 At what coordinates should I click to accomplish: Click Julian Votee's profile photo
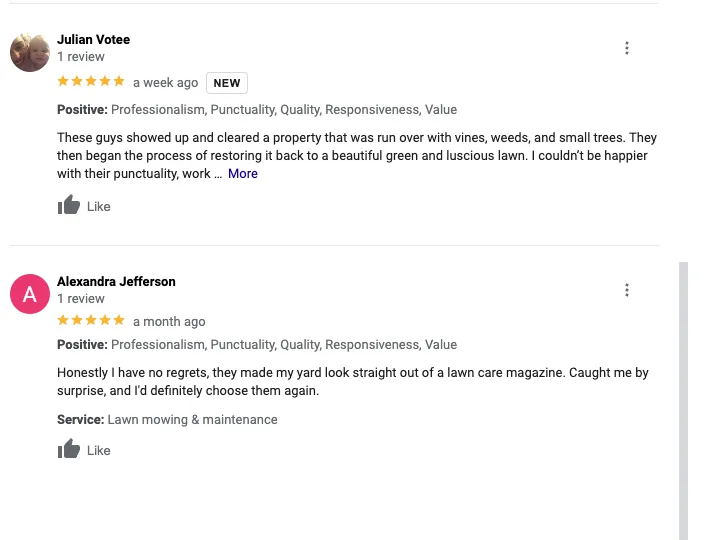(30, 52)
